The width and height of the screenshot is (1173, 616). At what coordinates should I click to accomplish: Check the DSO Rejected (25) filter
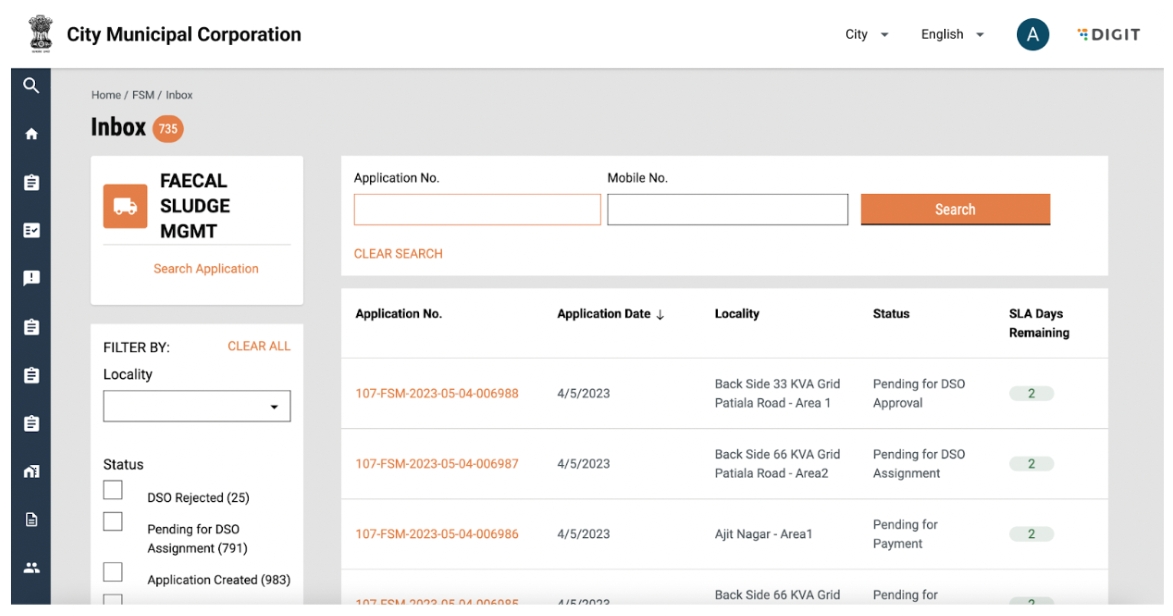(113, 490)
